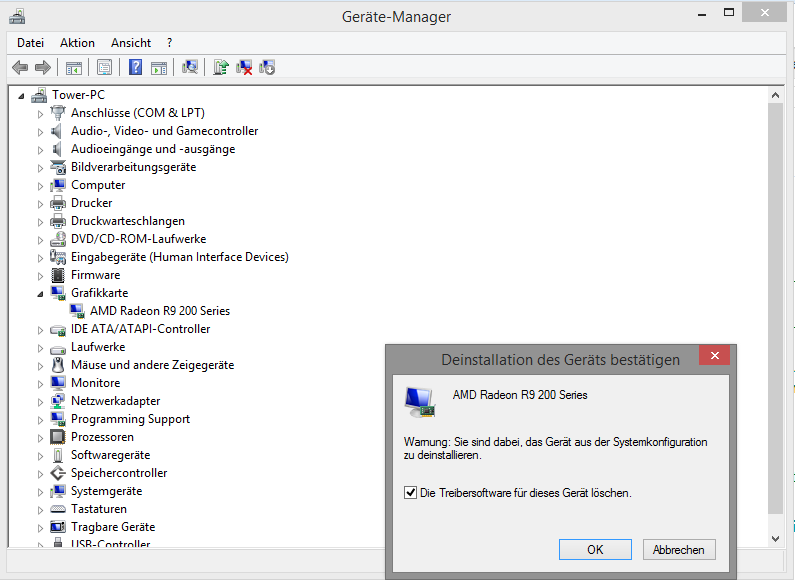The image size is (795, 580).
Task: Open the Properties toolbar icon
Action: [x=104, y=67]
